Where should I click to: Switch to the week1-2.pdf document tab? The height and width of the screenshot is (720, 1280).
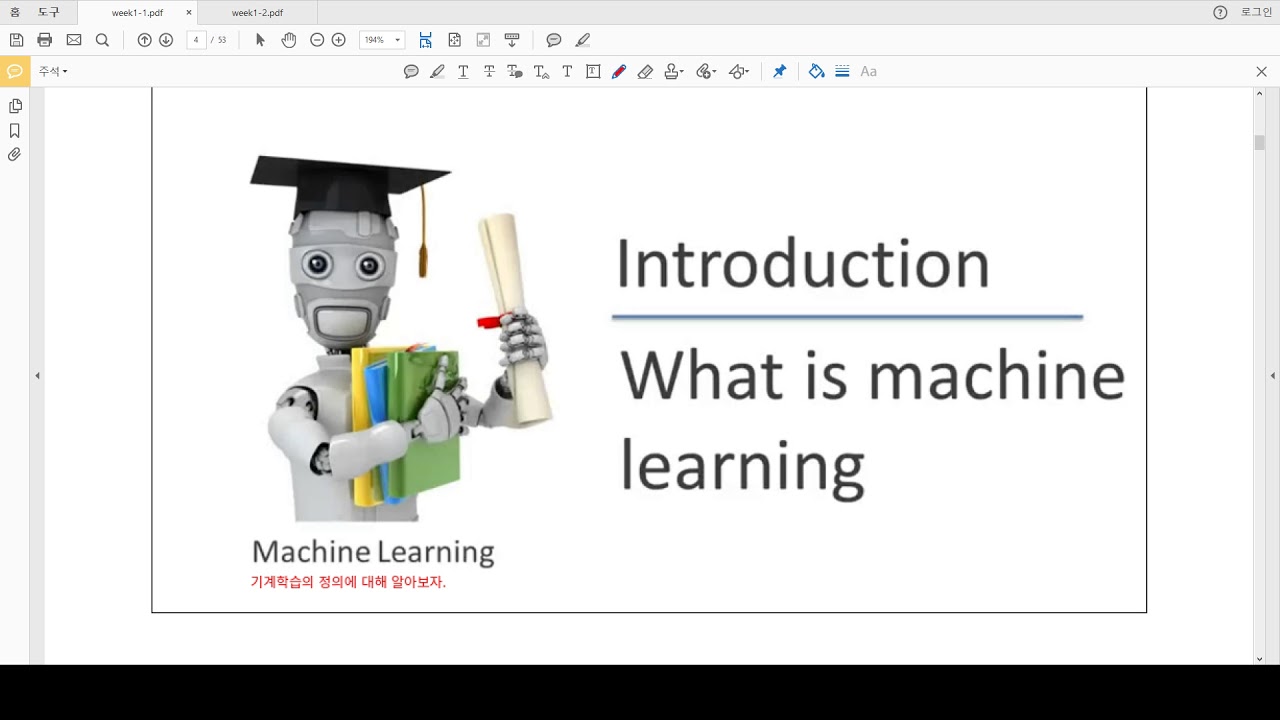(x=257, y=13)
